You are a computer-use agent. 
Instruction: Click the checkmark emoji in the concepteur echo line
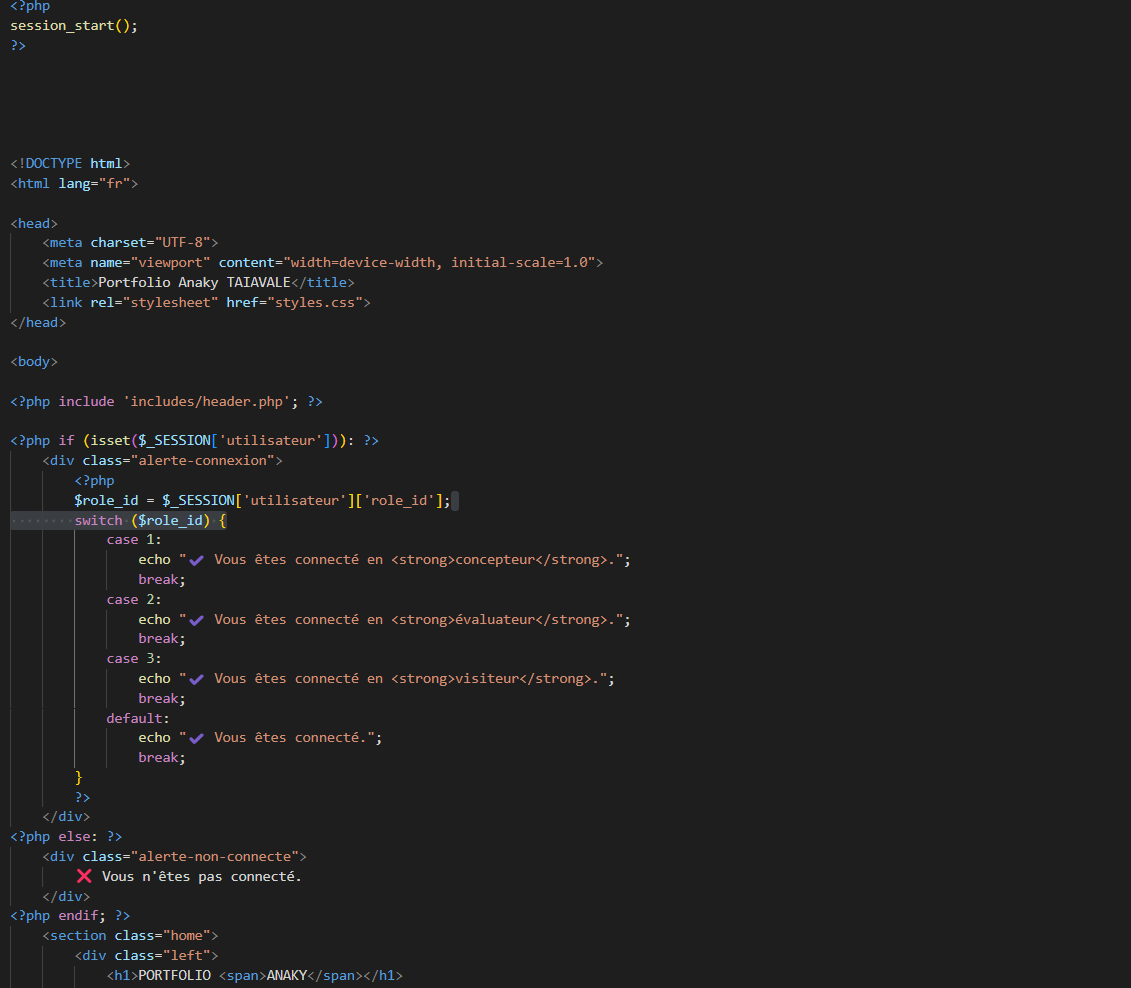point(196,560)
